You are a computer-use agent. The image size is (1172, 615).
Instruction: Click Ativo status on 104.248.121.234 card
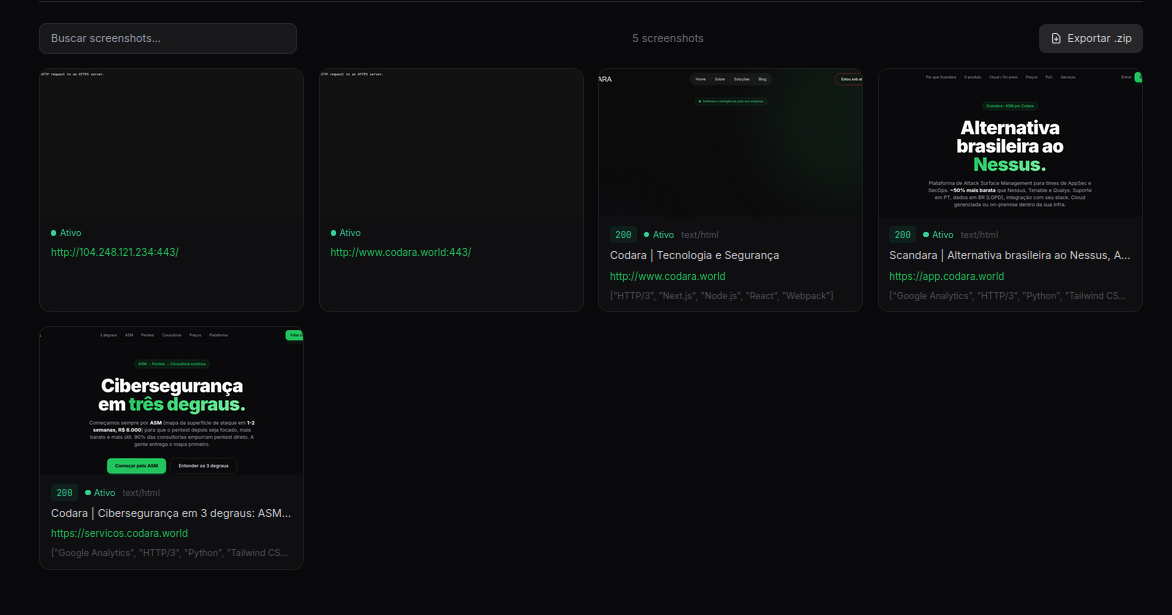point(66,233)
